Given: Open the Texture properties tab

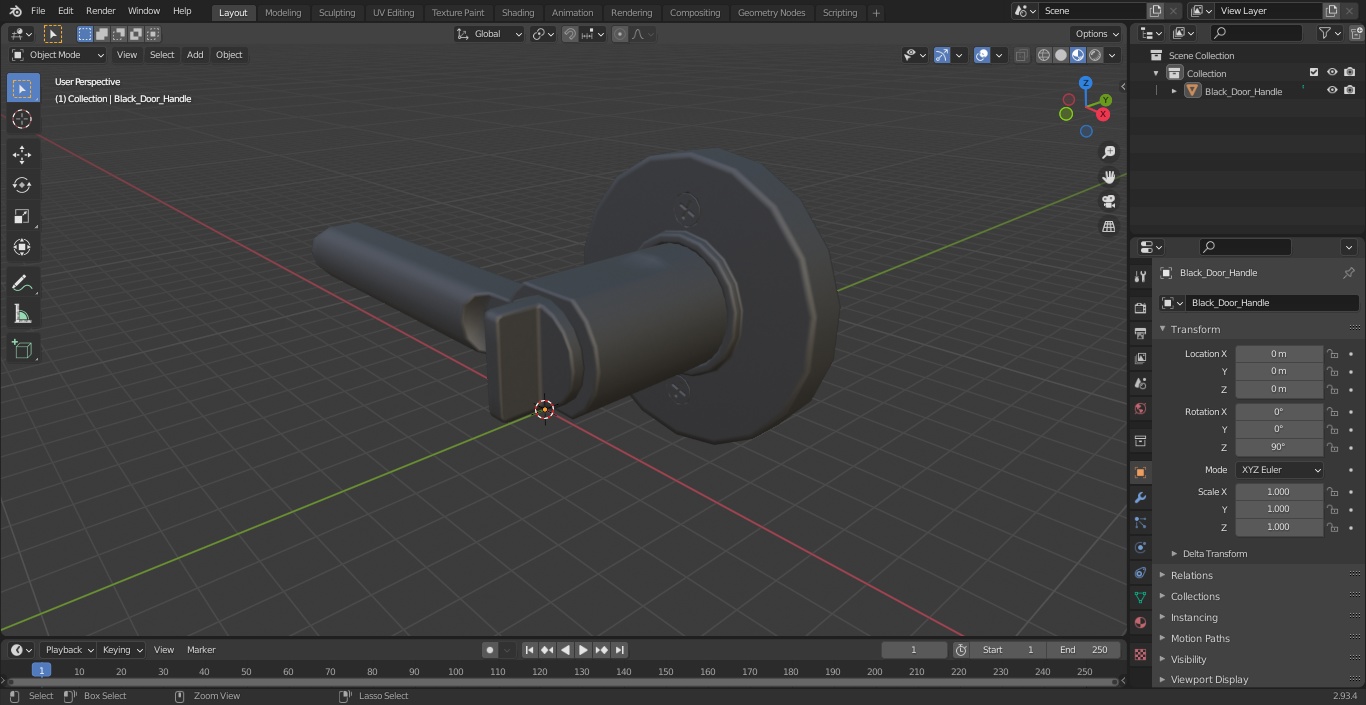Looking at the screenshot, I should pyautogui.click(x=1140, y=654).
